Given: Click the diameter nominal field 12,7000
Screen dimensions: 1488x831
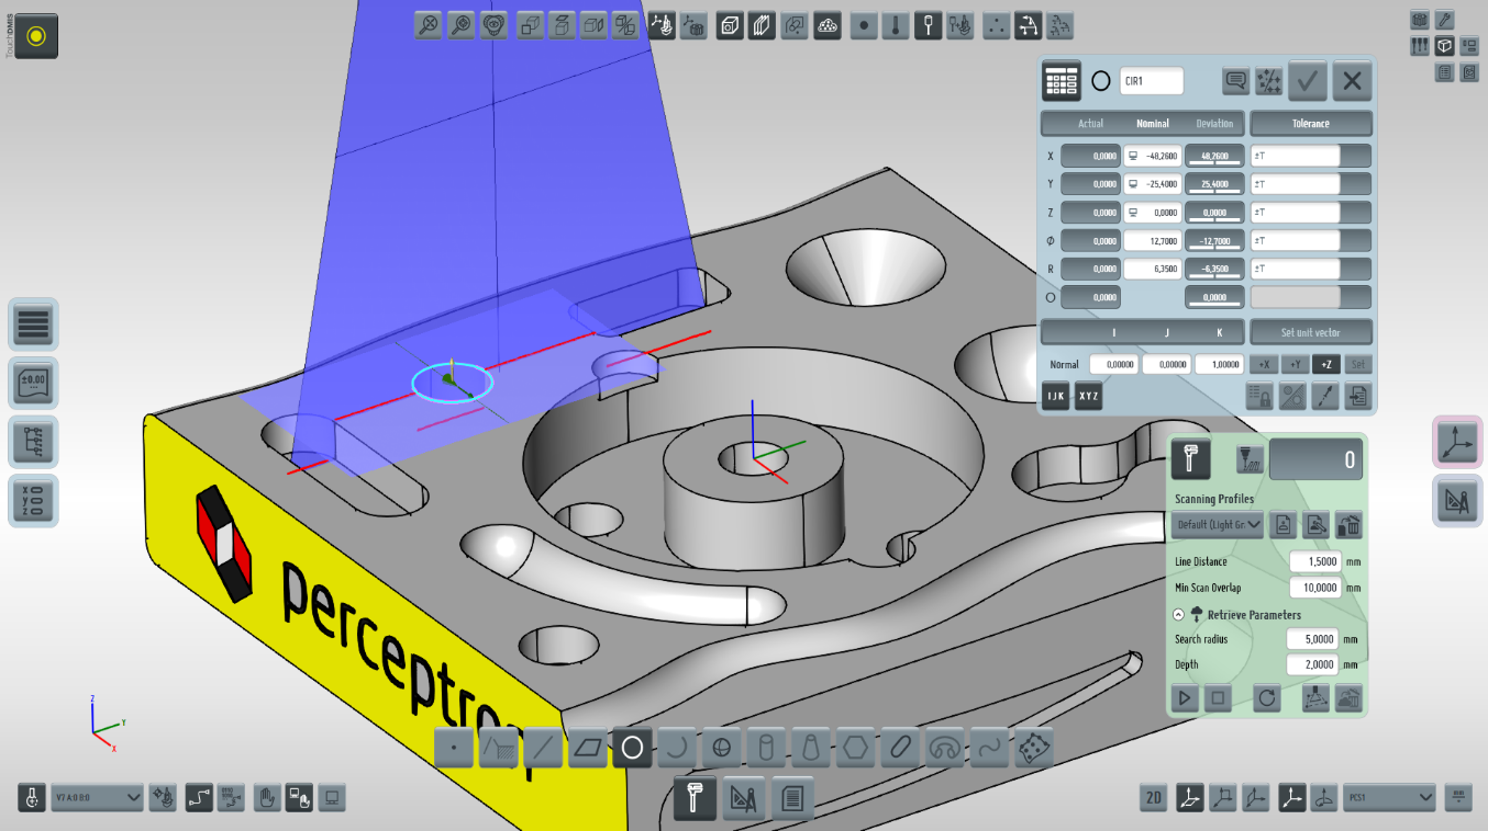Looking at the screenshot, I should pos(1152,241).
